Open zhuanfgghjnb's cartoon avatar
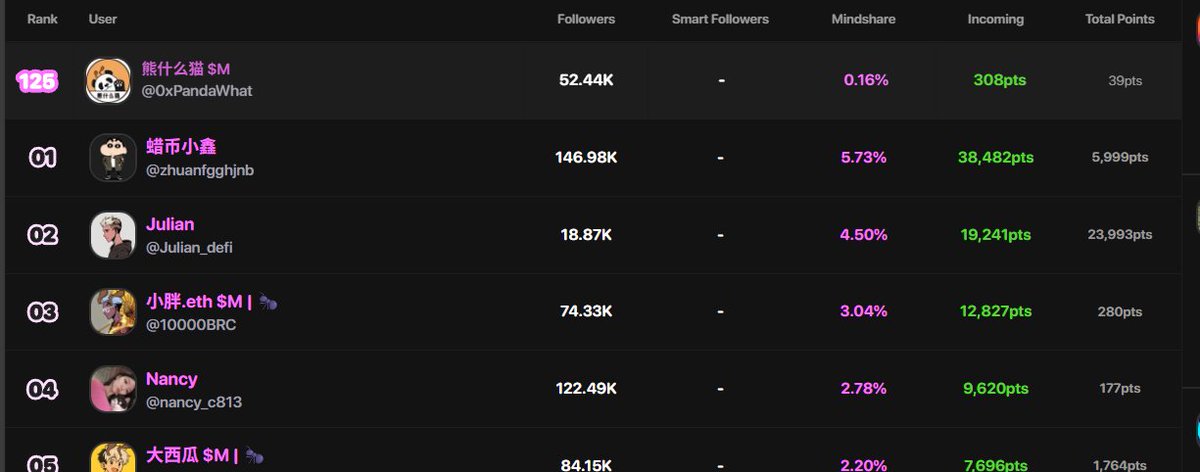The image size is (1200, 472). point(113,158)
